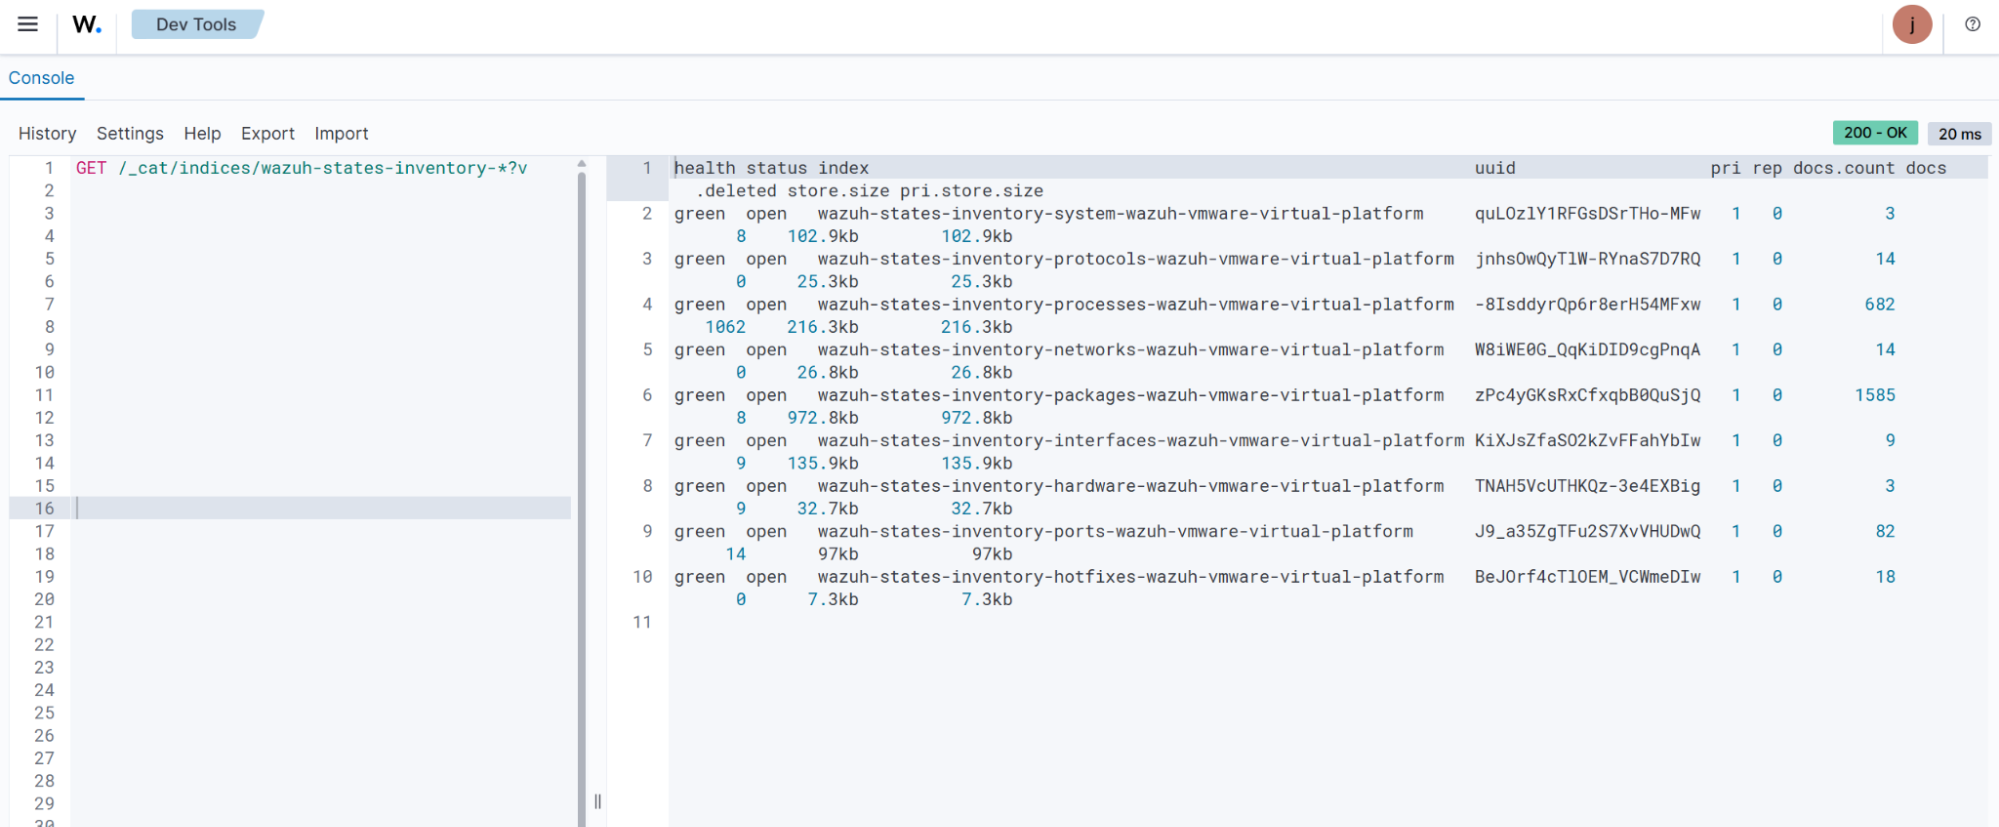Viewport: 1999px width, 827px height.
Task: Click the help icon in top-right corner
Action: [x=1972, y=24]
